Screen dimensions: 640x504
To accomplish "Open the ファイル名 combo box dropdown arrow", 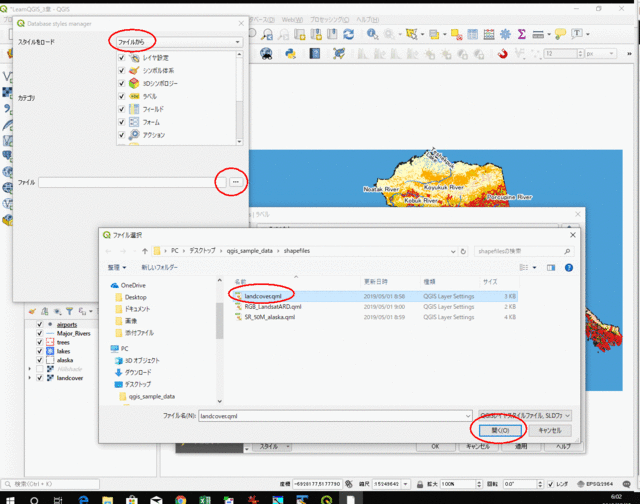I will 468,416.
